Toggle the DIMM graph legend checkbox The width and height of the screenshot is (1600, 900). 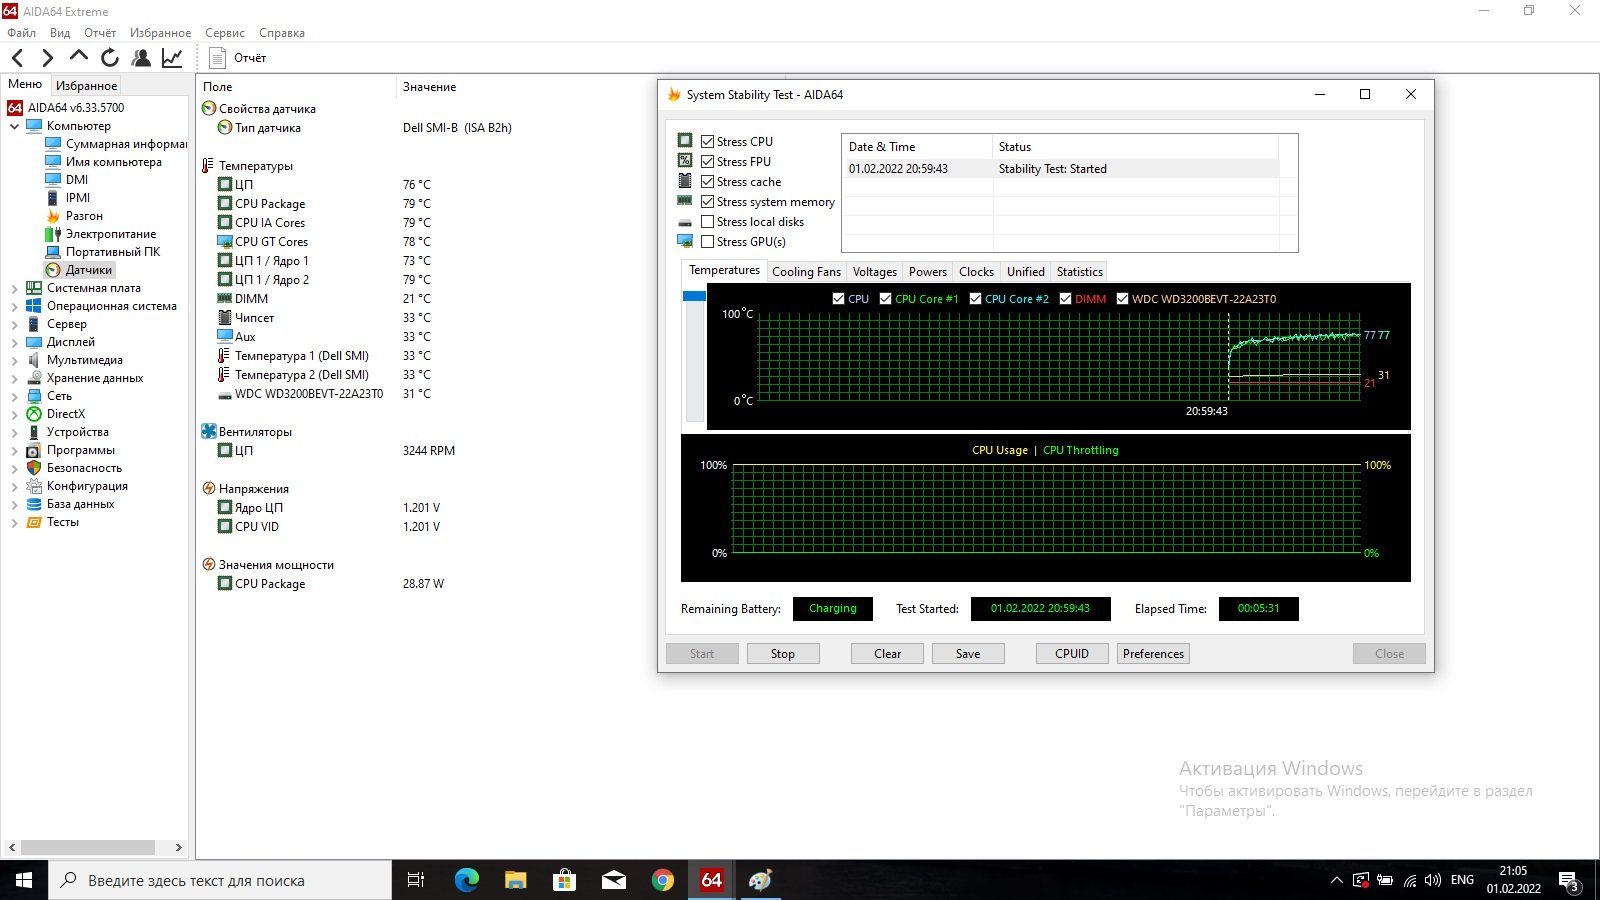(x=1066, y=299)
